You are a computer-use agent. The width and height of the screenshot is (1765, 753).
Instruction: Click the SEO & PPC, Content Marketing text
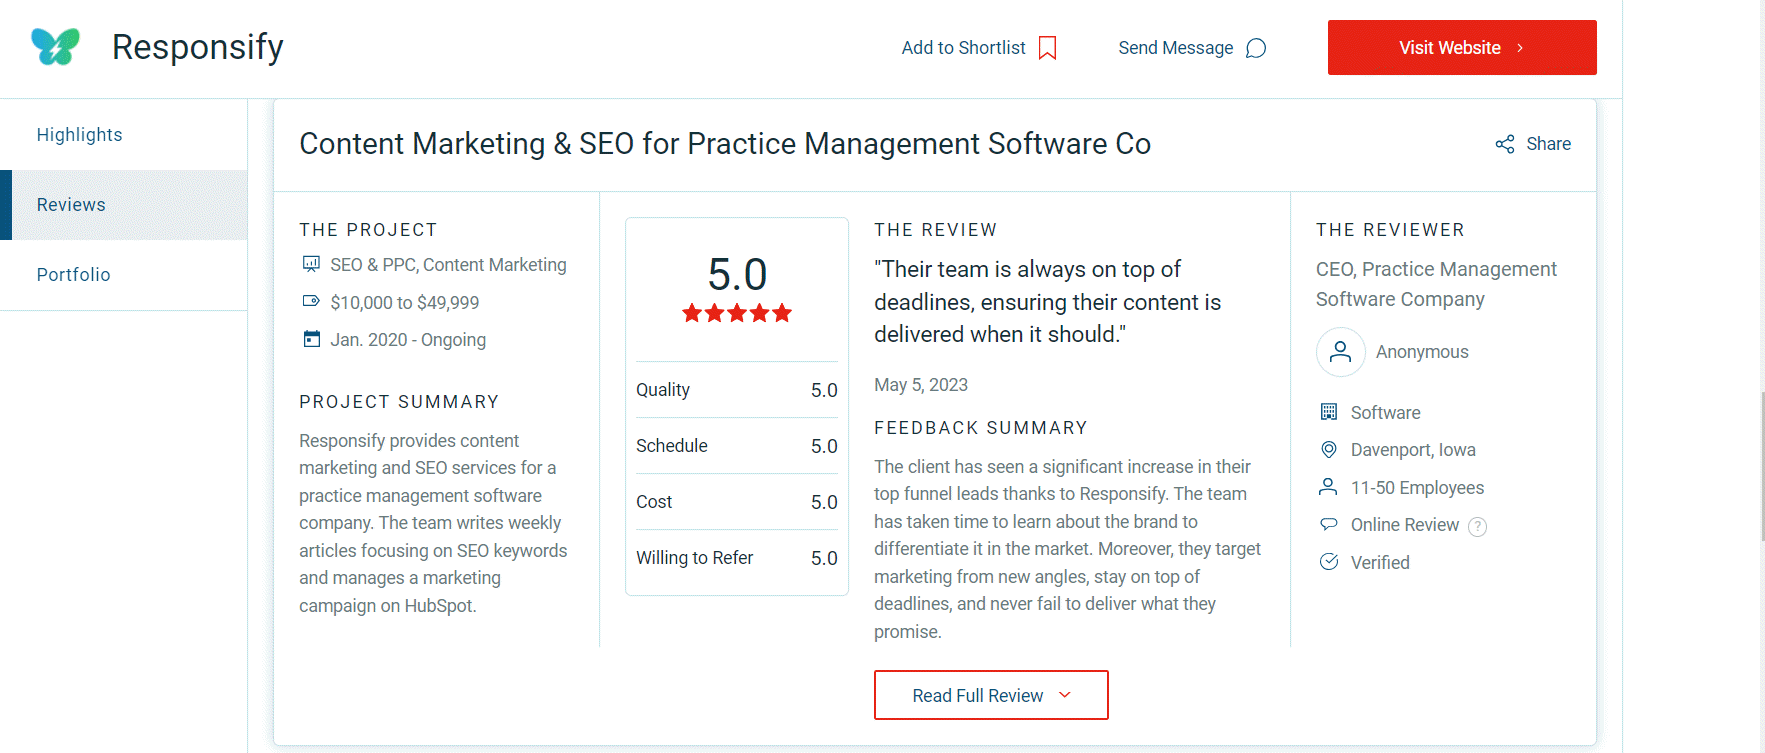click(x=448, y=265)
